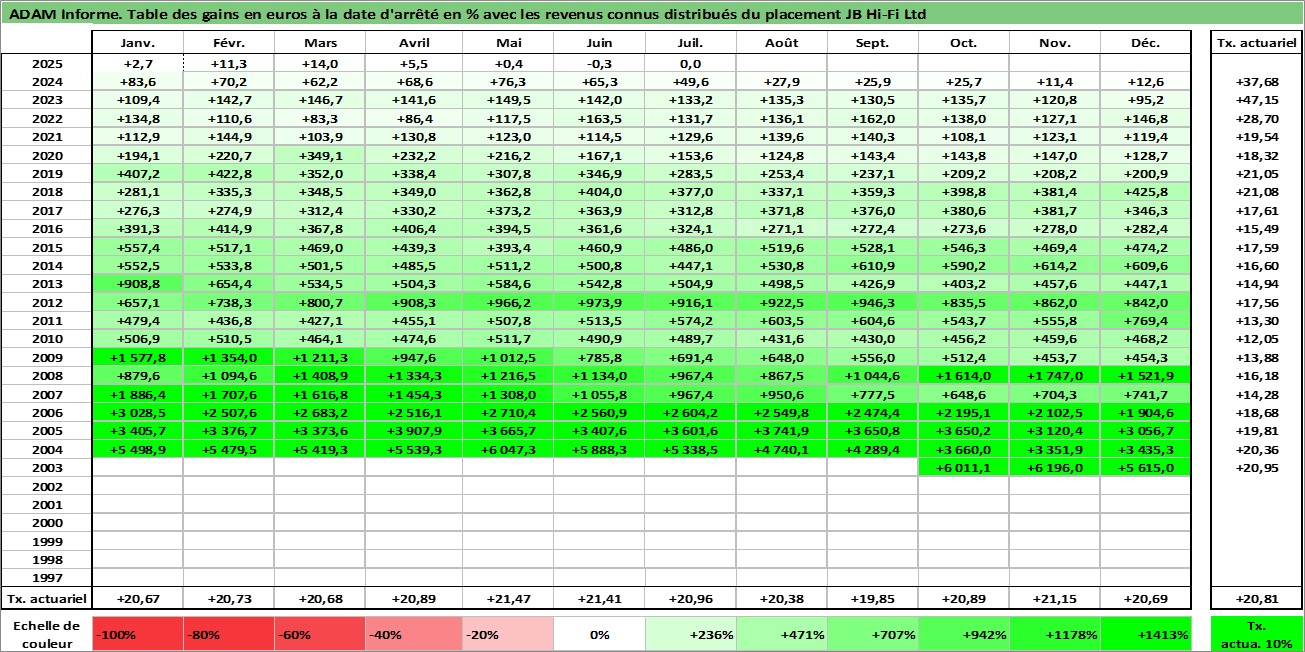The width and height of the screenshot is (1305, 652).
Task: Click the +1178% color scale swatch
Action: pos(1055,634)
